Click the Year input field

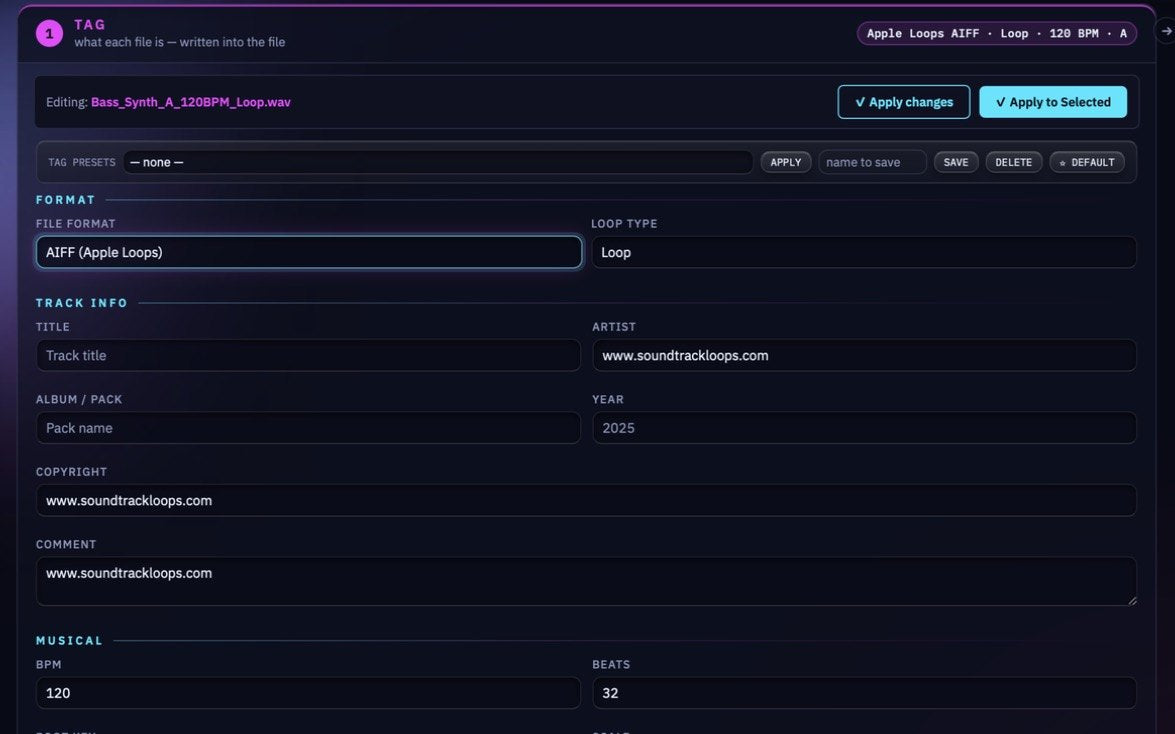tap(865, 428)
